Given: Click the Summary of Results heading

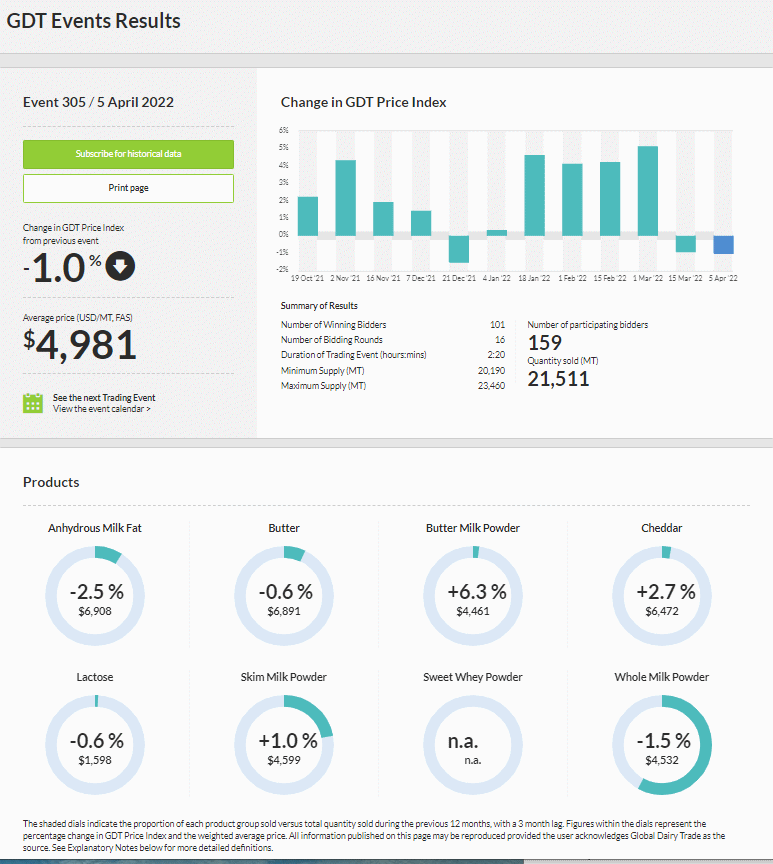Looking at the screenshot, I should click(319, 306).
